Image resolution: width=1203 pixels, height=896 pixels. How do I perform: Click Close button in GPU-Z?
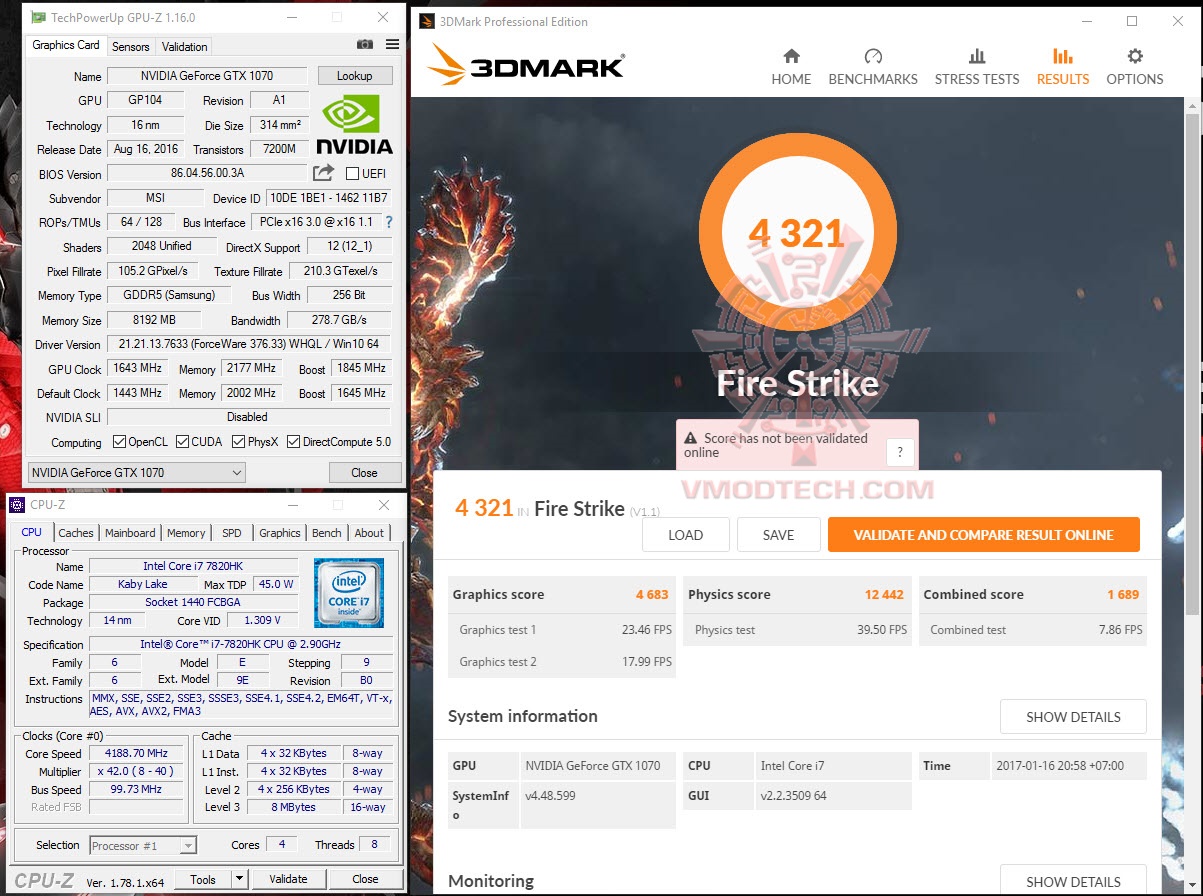(364, 472)
